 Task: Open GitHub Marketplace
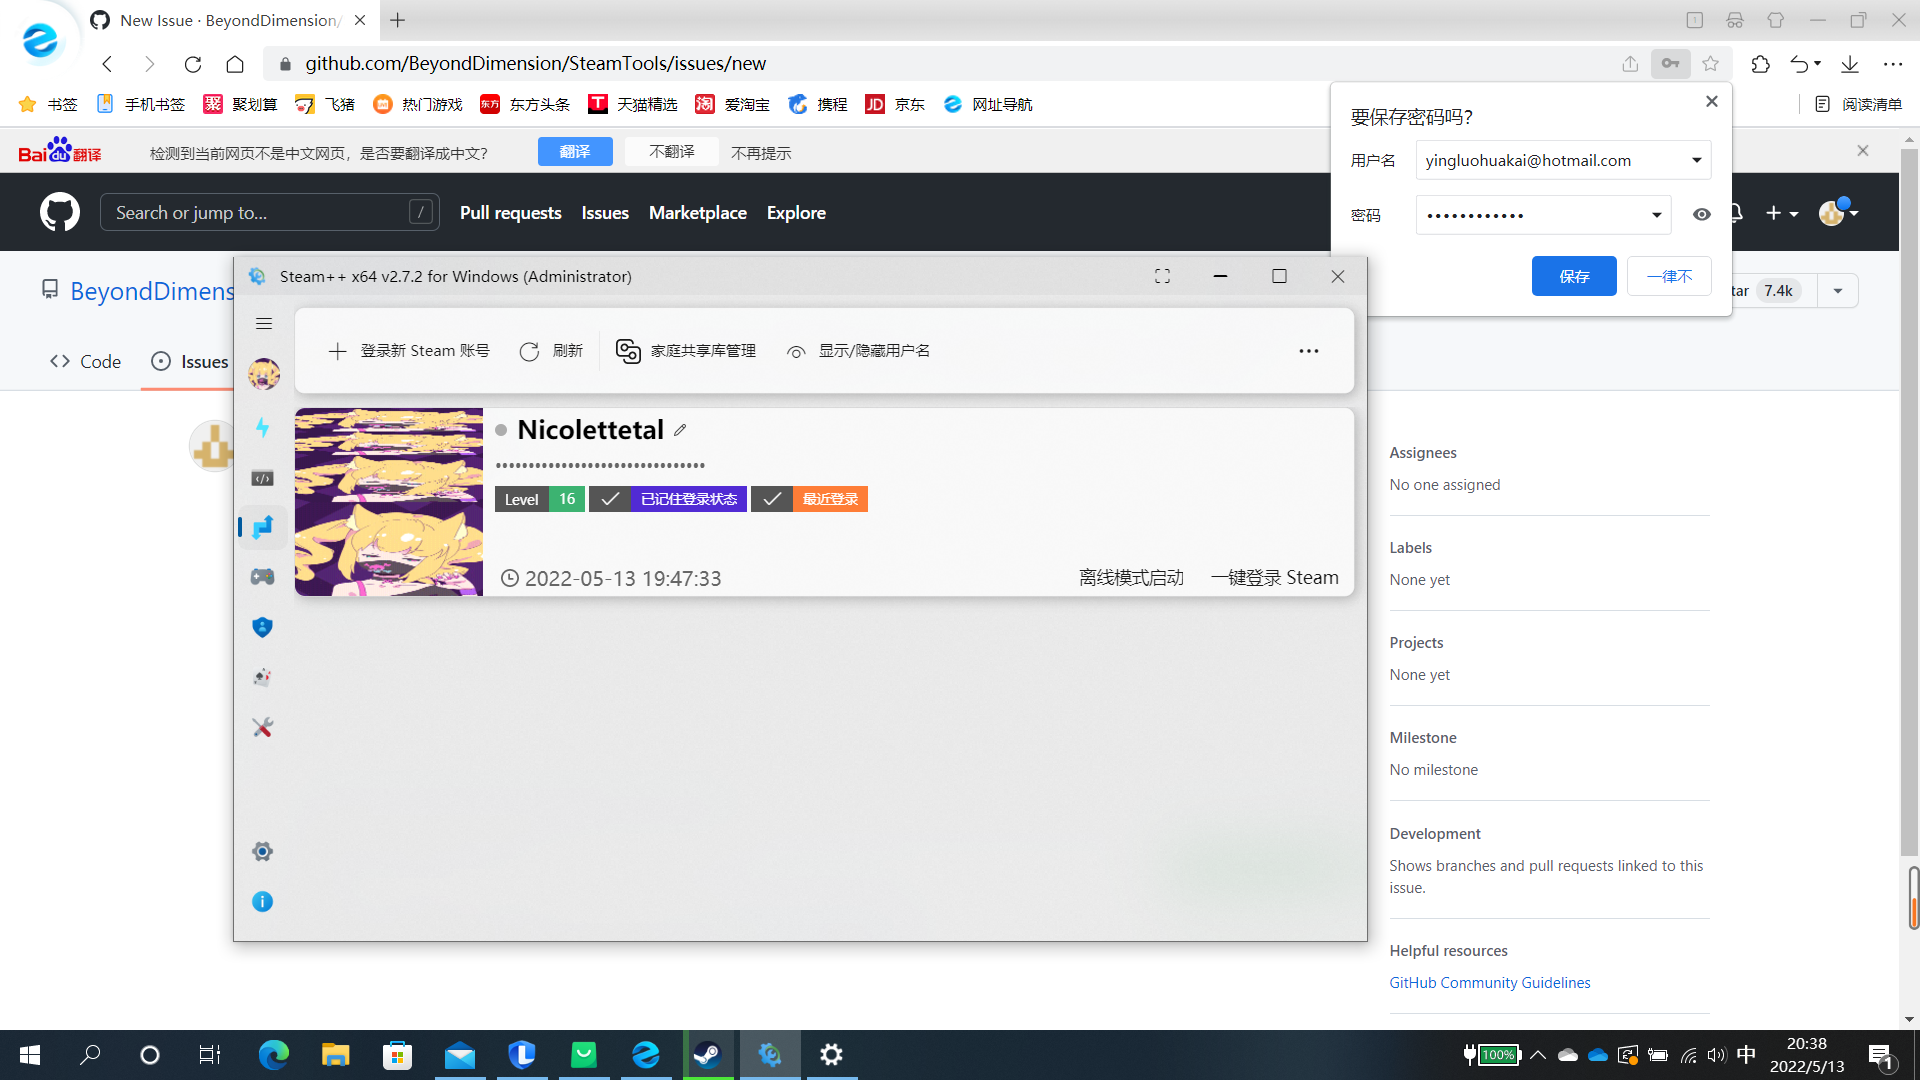pos(698,213)
